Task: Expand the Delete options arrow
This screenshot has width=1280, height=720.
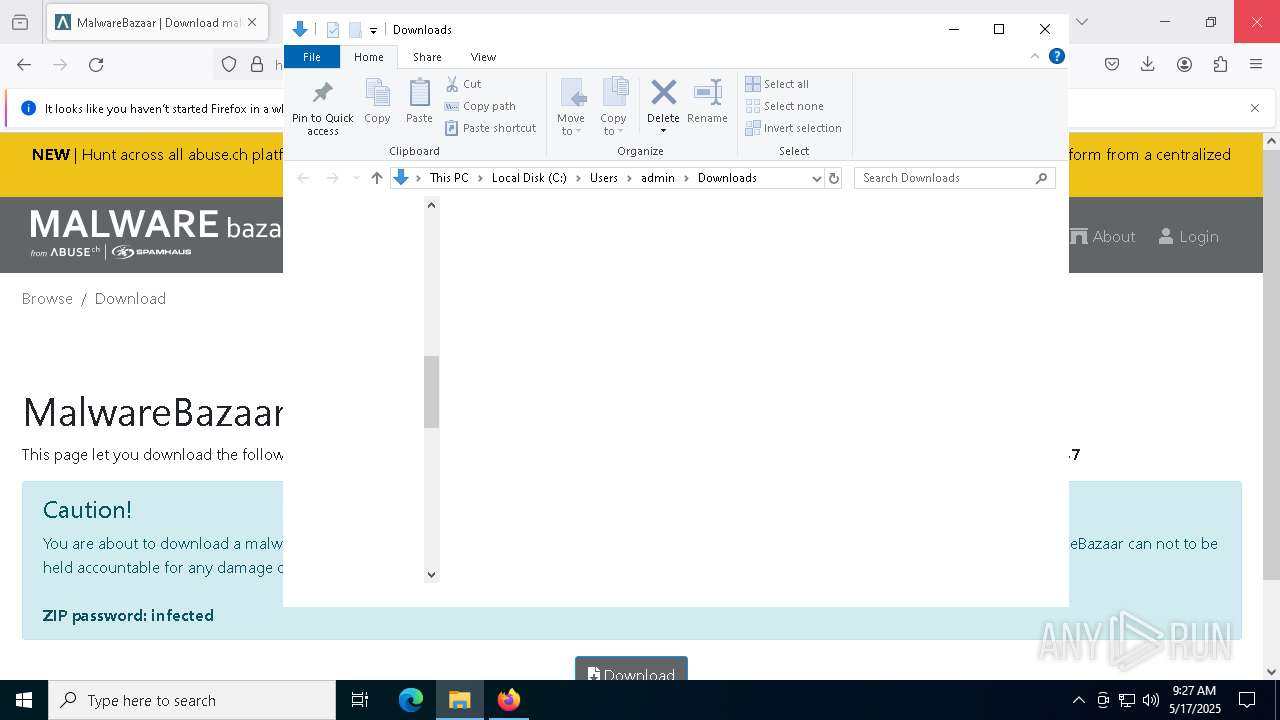Action: point(663,131)
